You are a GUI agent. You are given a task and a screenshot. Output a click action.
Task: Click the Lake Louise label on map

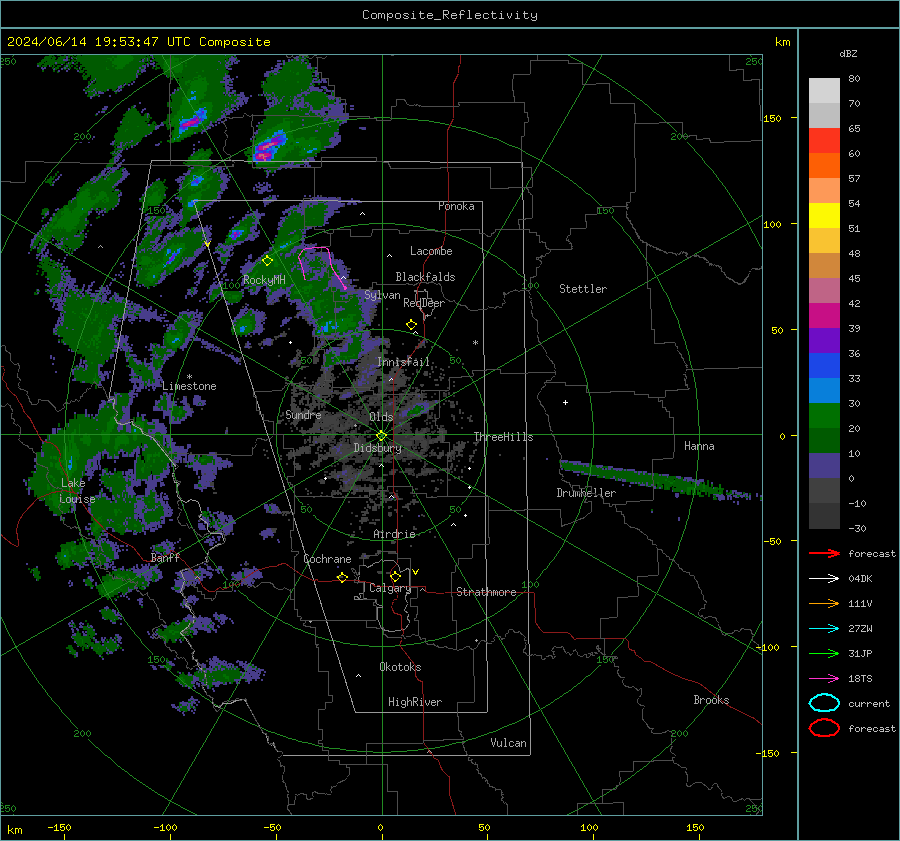[77, 491]
